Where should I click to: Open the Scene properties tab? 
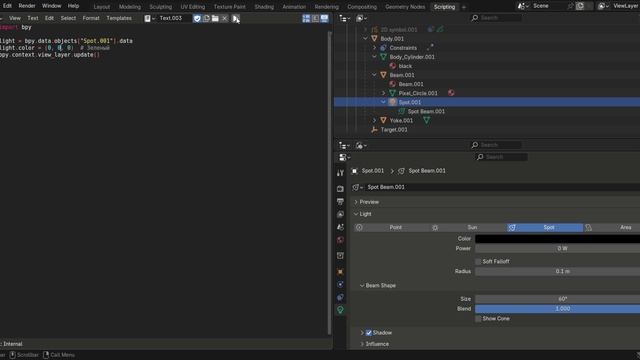coord(340,227)
